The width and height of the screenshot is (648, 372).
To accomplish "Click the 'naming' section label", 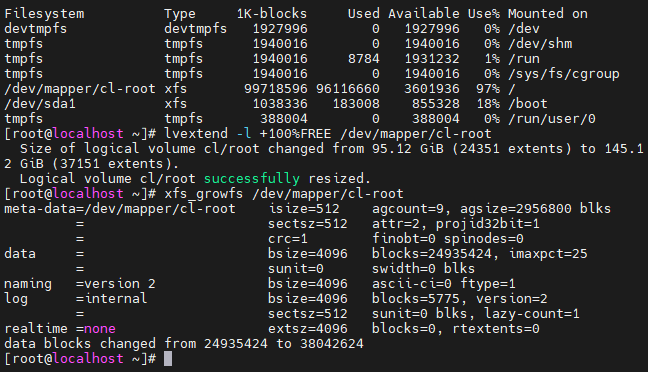I will (x=28, y=284).
